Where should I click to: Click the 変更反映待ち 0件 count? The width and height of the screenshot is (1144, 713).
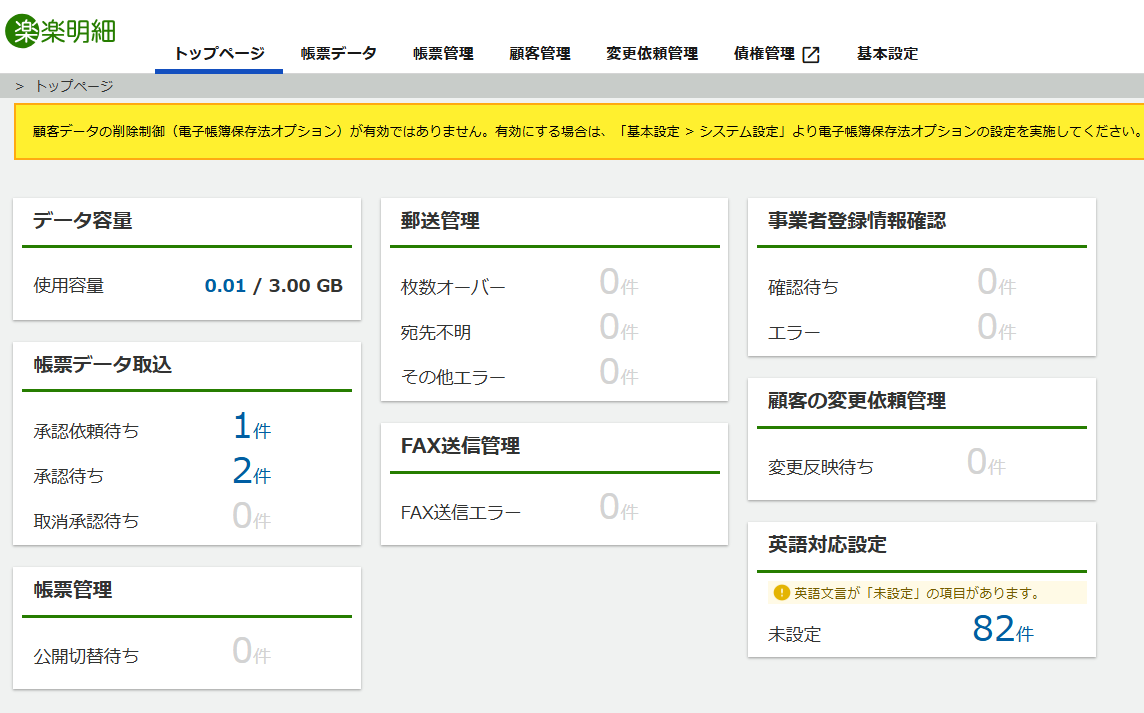[x=986, y=463]
